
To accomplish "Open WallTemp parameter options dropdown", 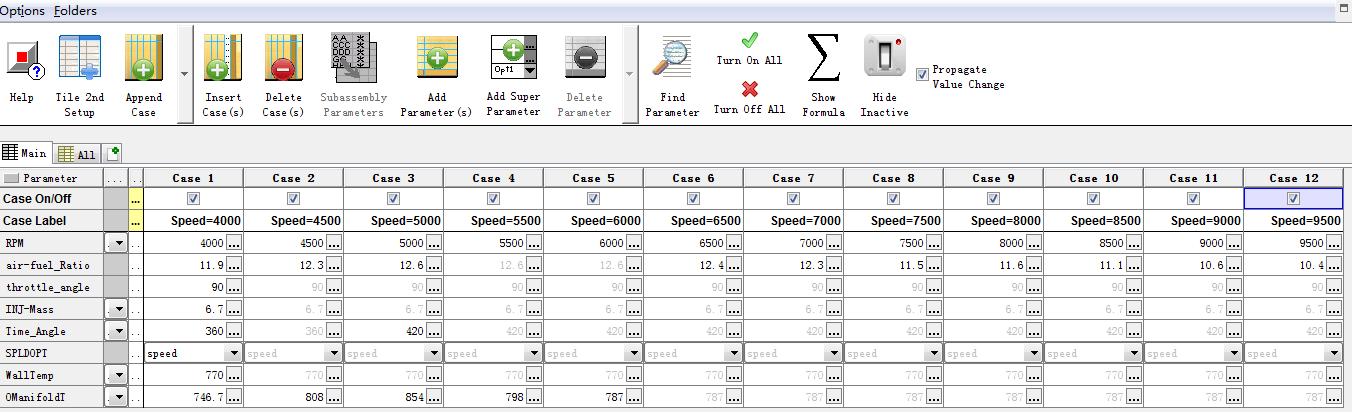I will 116,375.
